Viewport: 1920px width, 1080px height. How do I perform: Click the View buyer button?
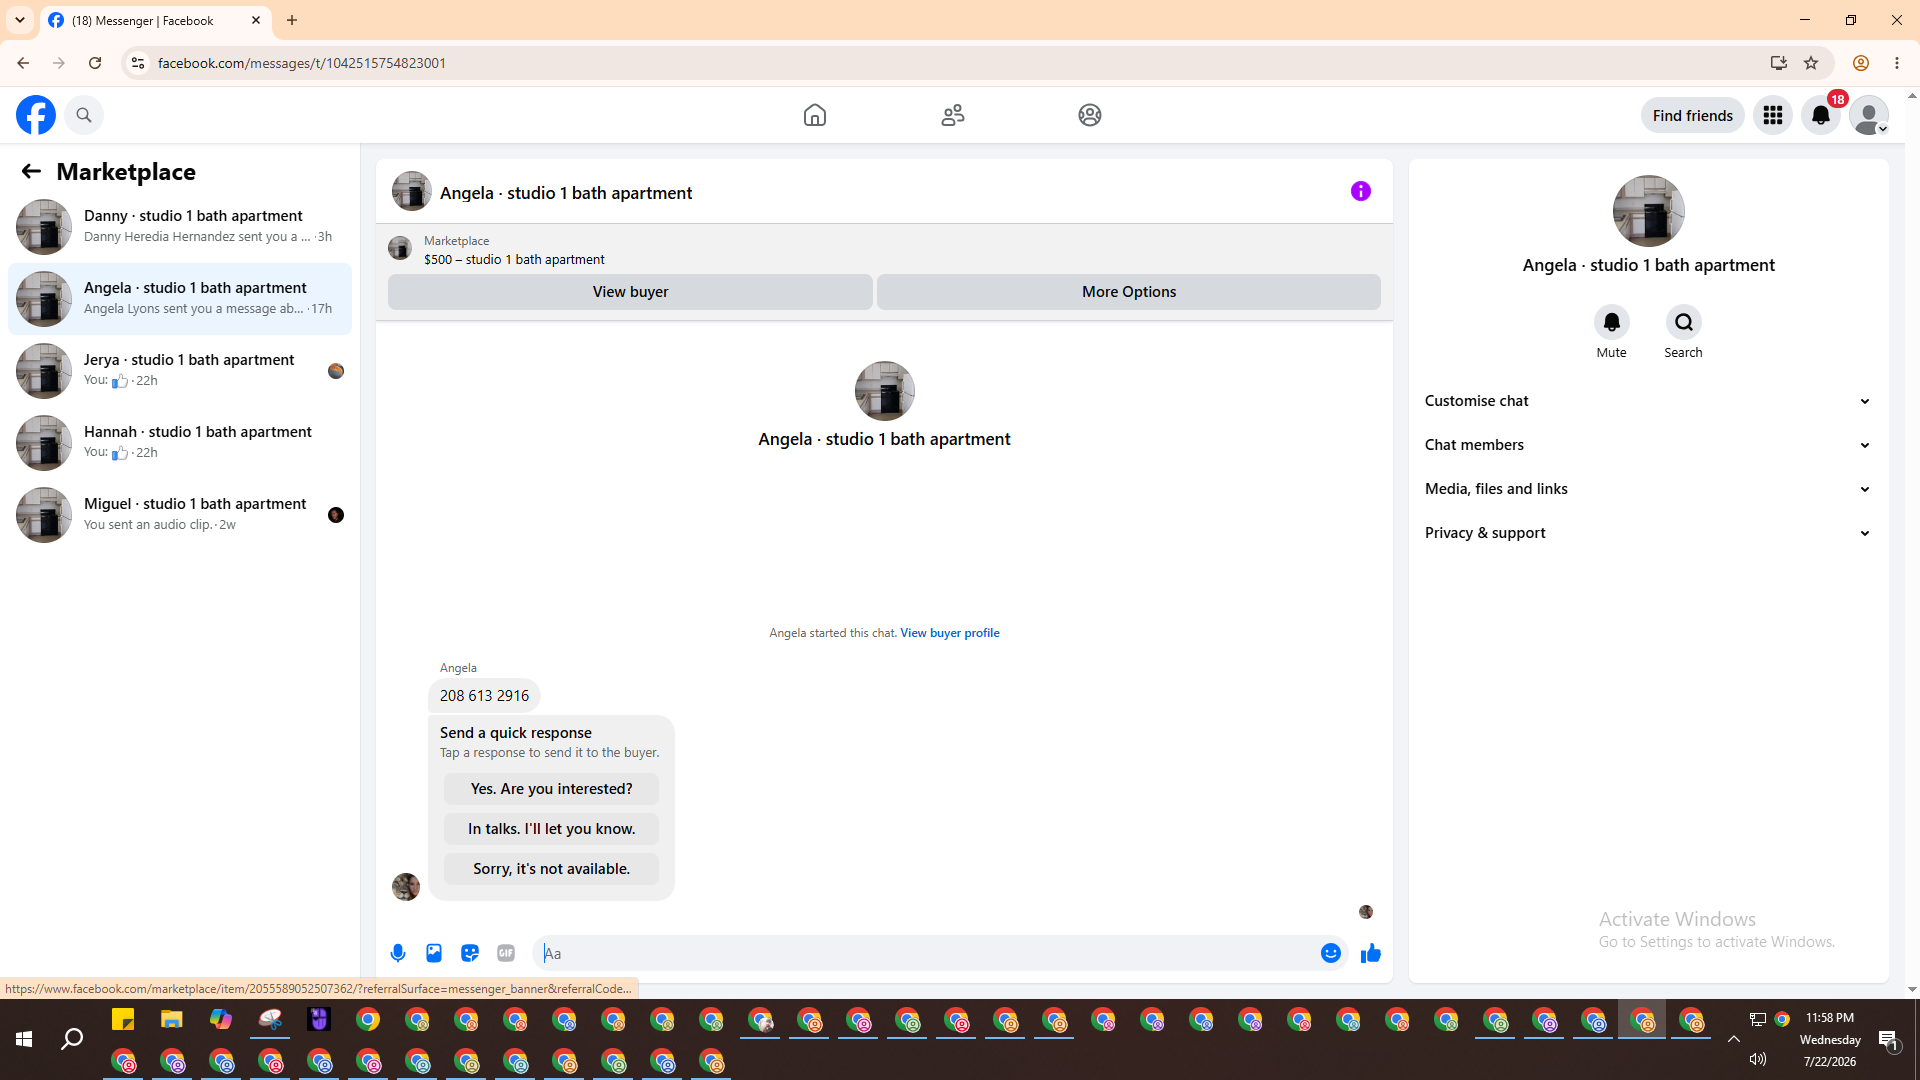pos(630,292)
